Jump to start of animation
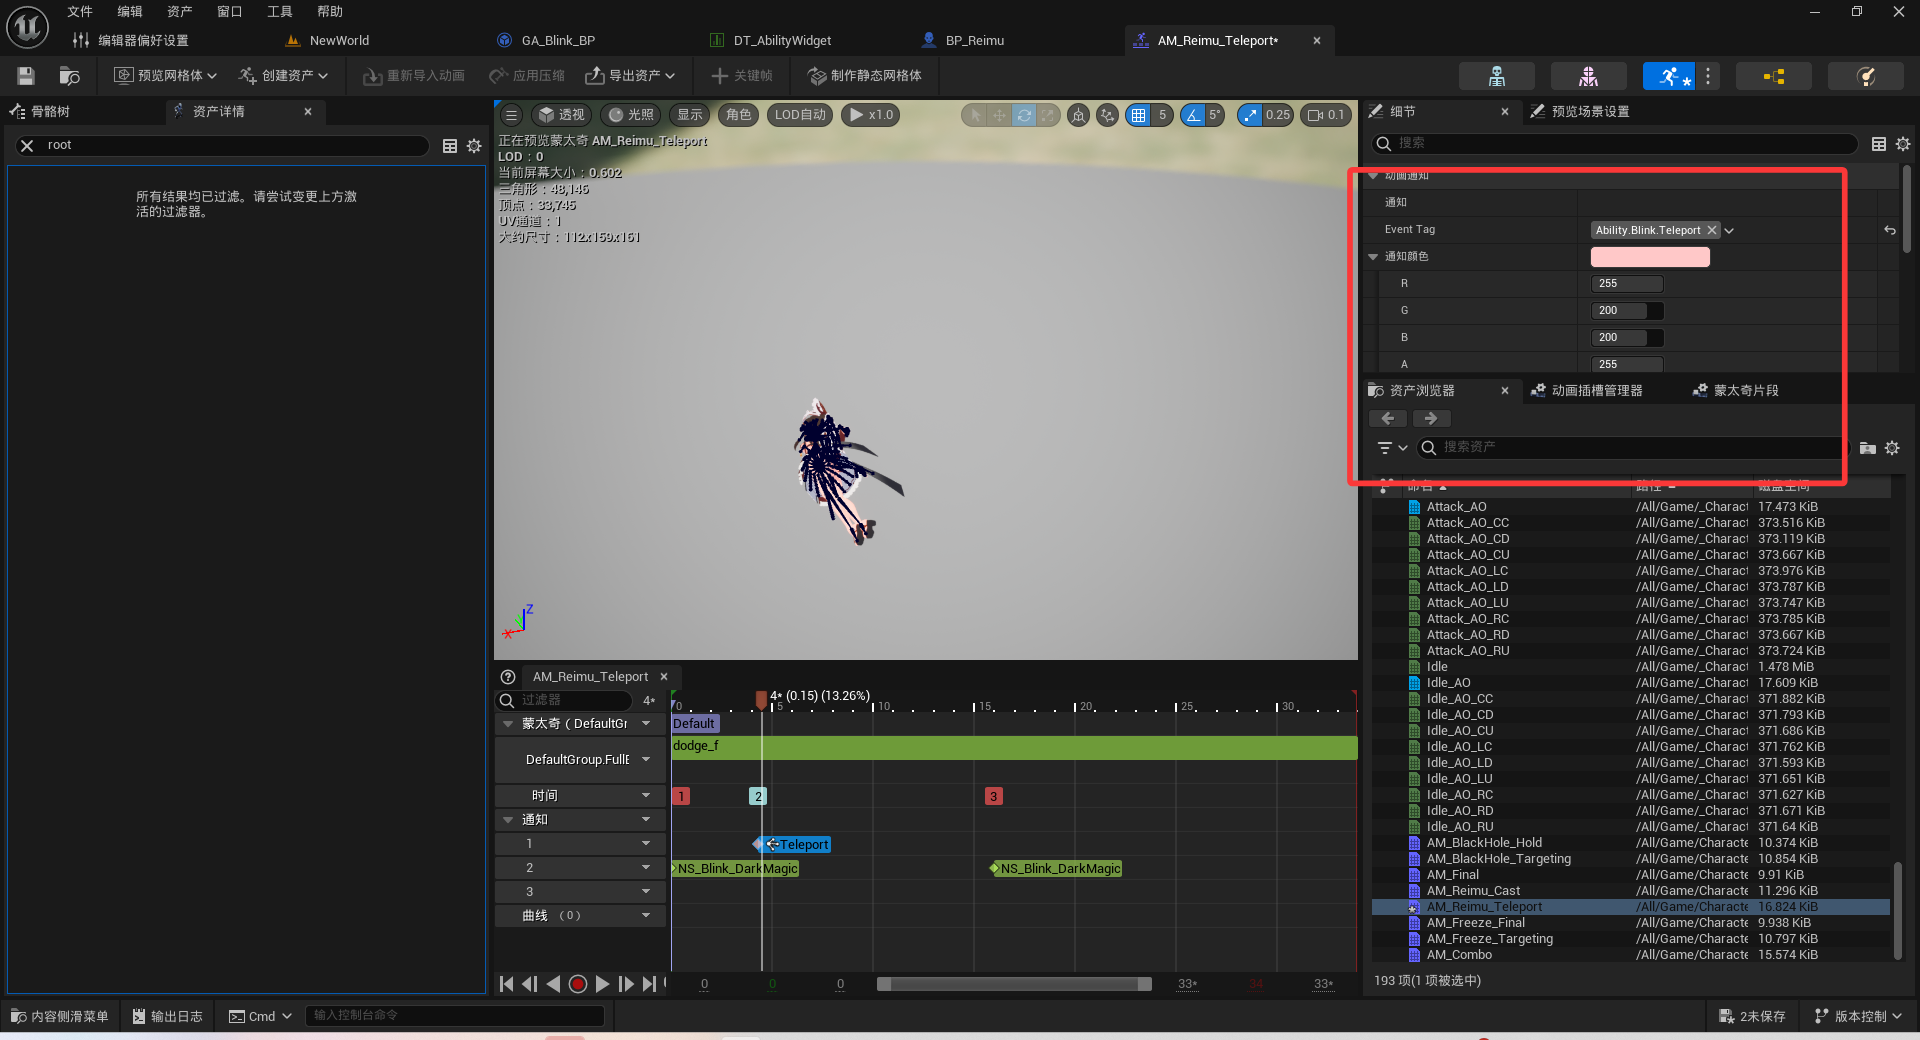 (x=506, y=984)
